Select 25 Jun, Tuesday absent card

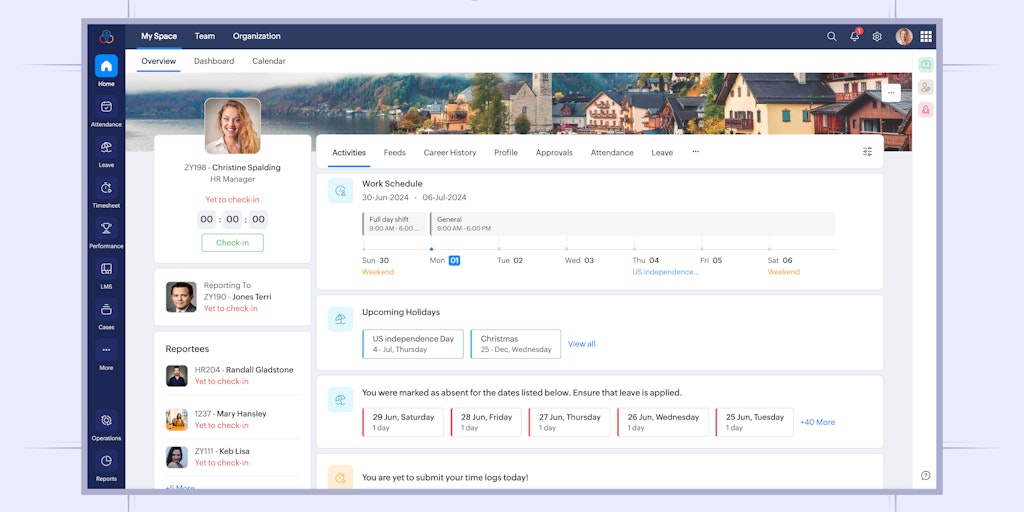pyautogui.click(x=754, y=423)
